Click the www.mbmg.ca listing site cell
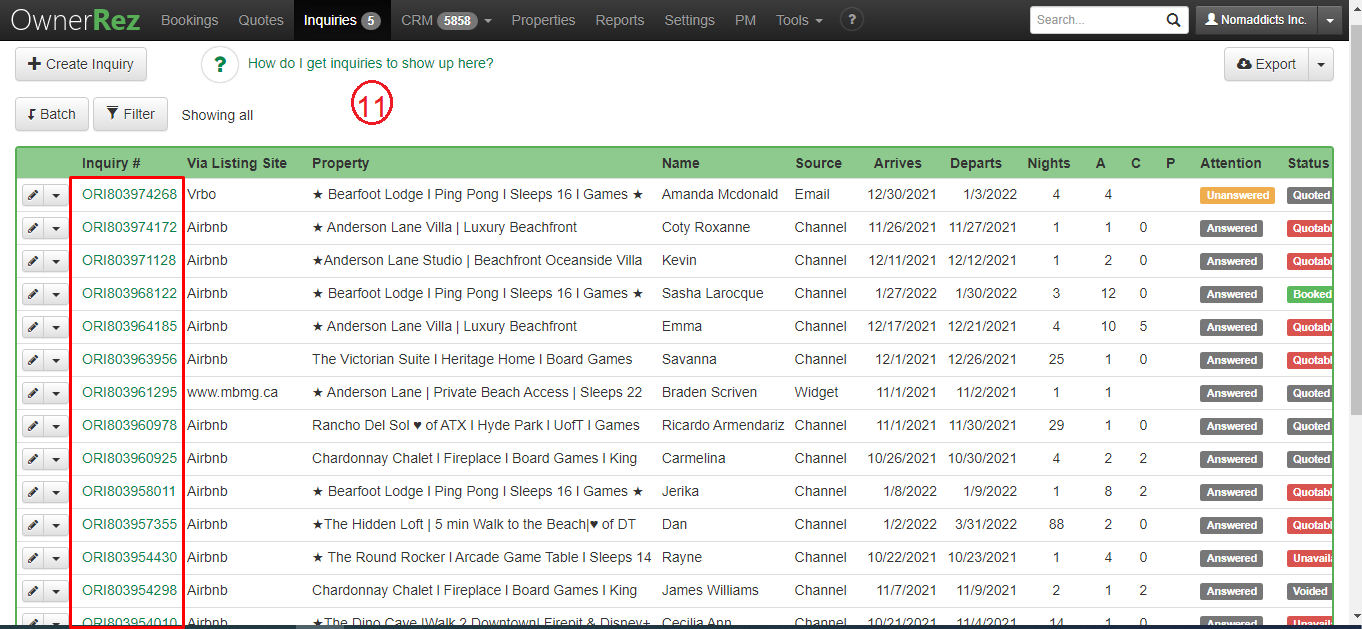Viewport: 1362px width, 629px height. point(232,393)
